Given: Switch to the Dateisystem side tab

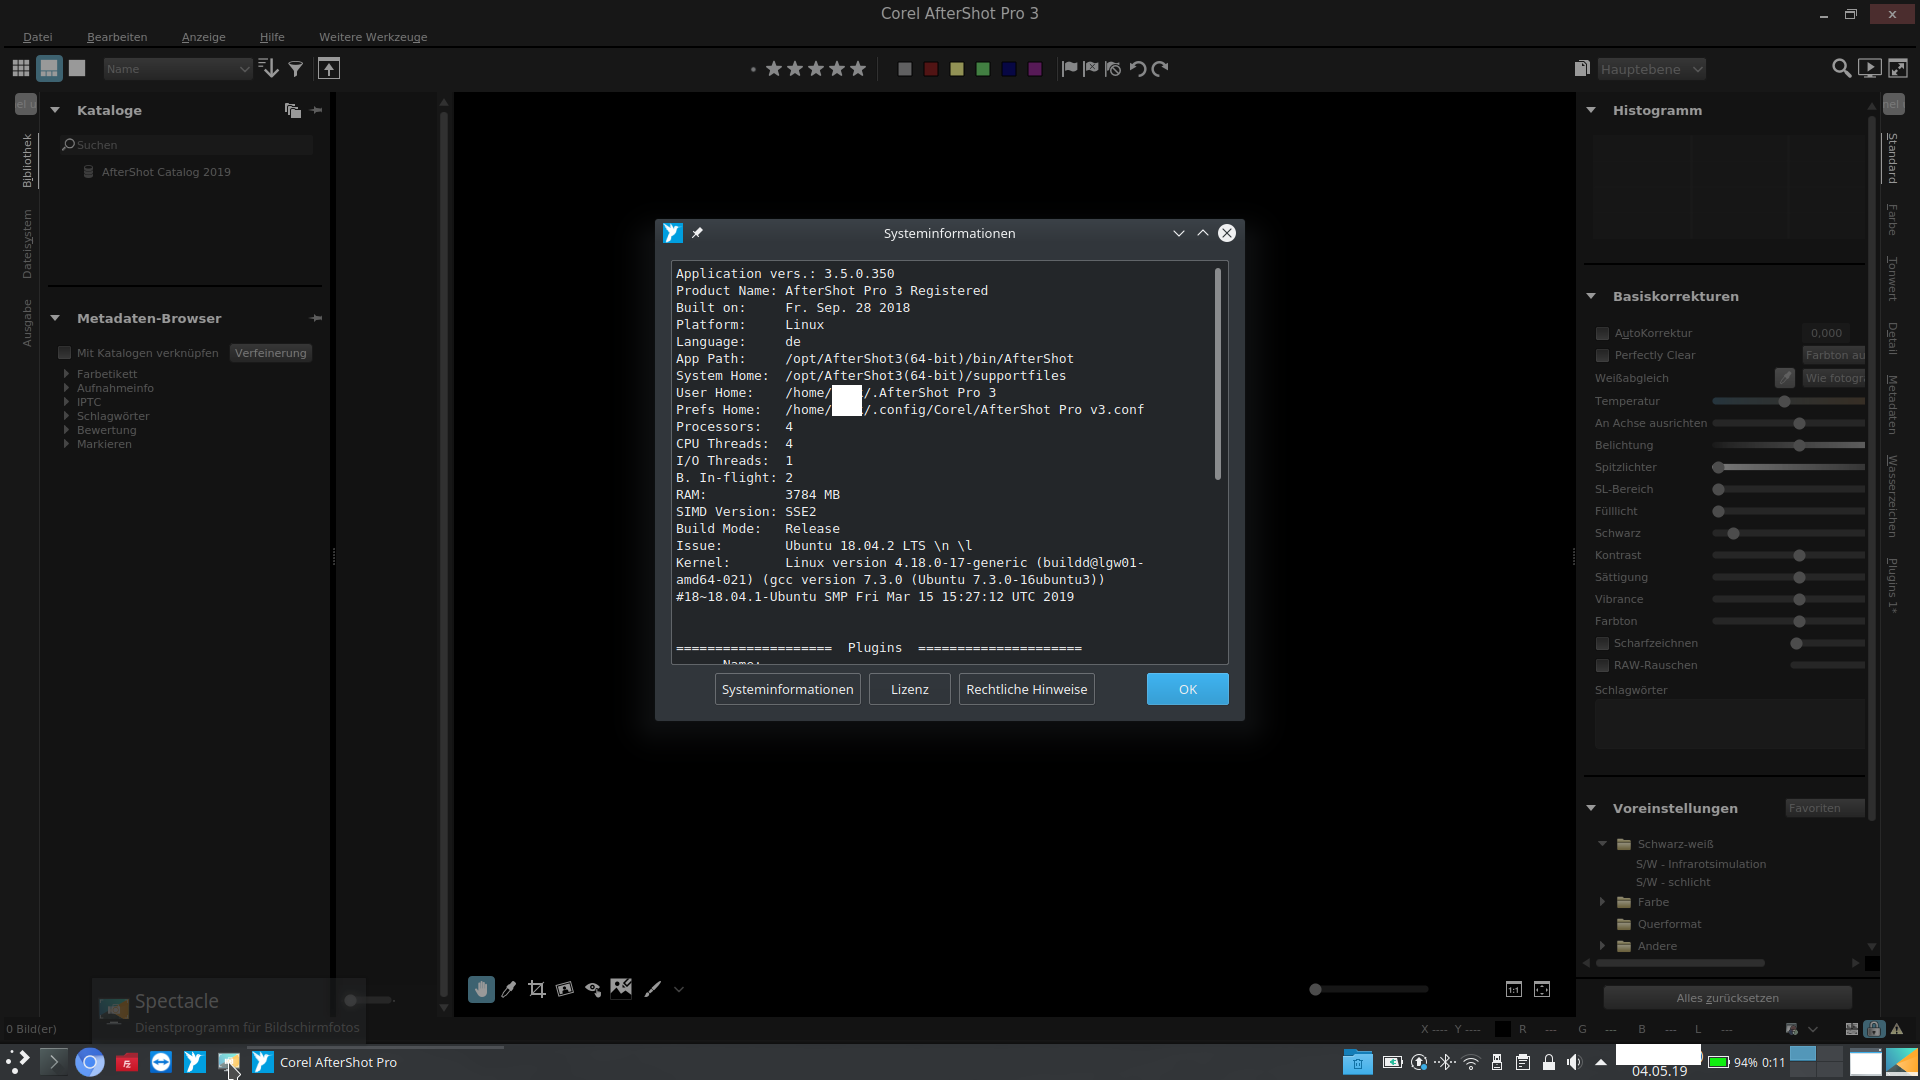Looking at the screenshot, I should (27, 243).
